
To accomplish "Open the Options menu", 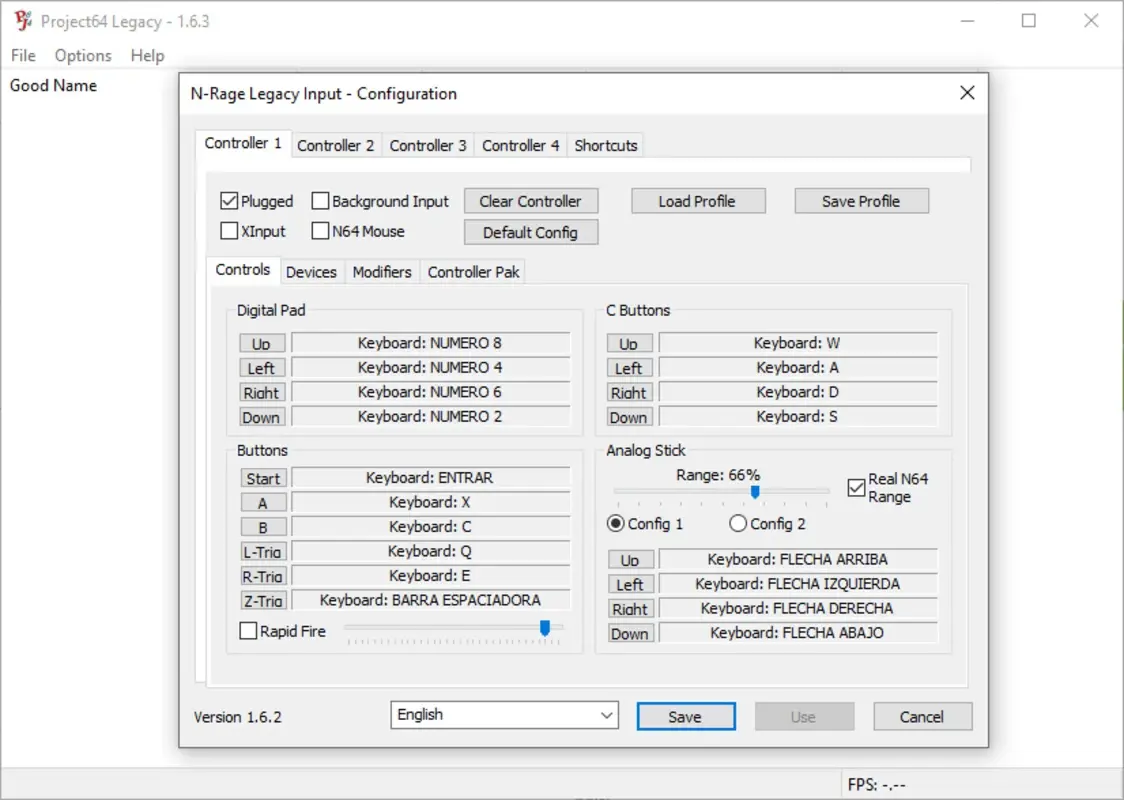I will (82, 55).
